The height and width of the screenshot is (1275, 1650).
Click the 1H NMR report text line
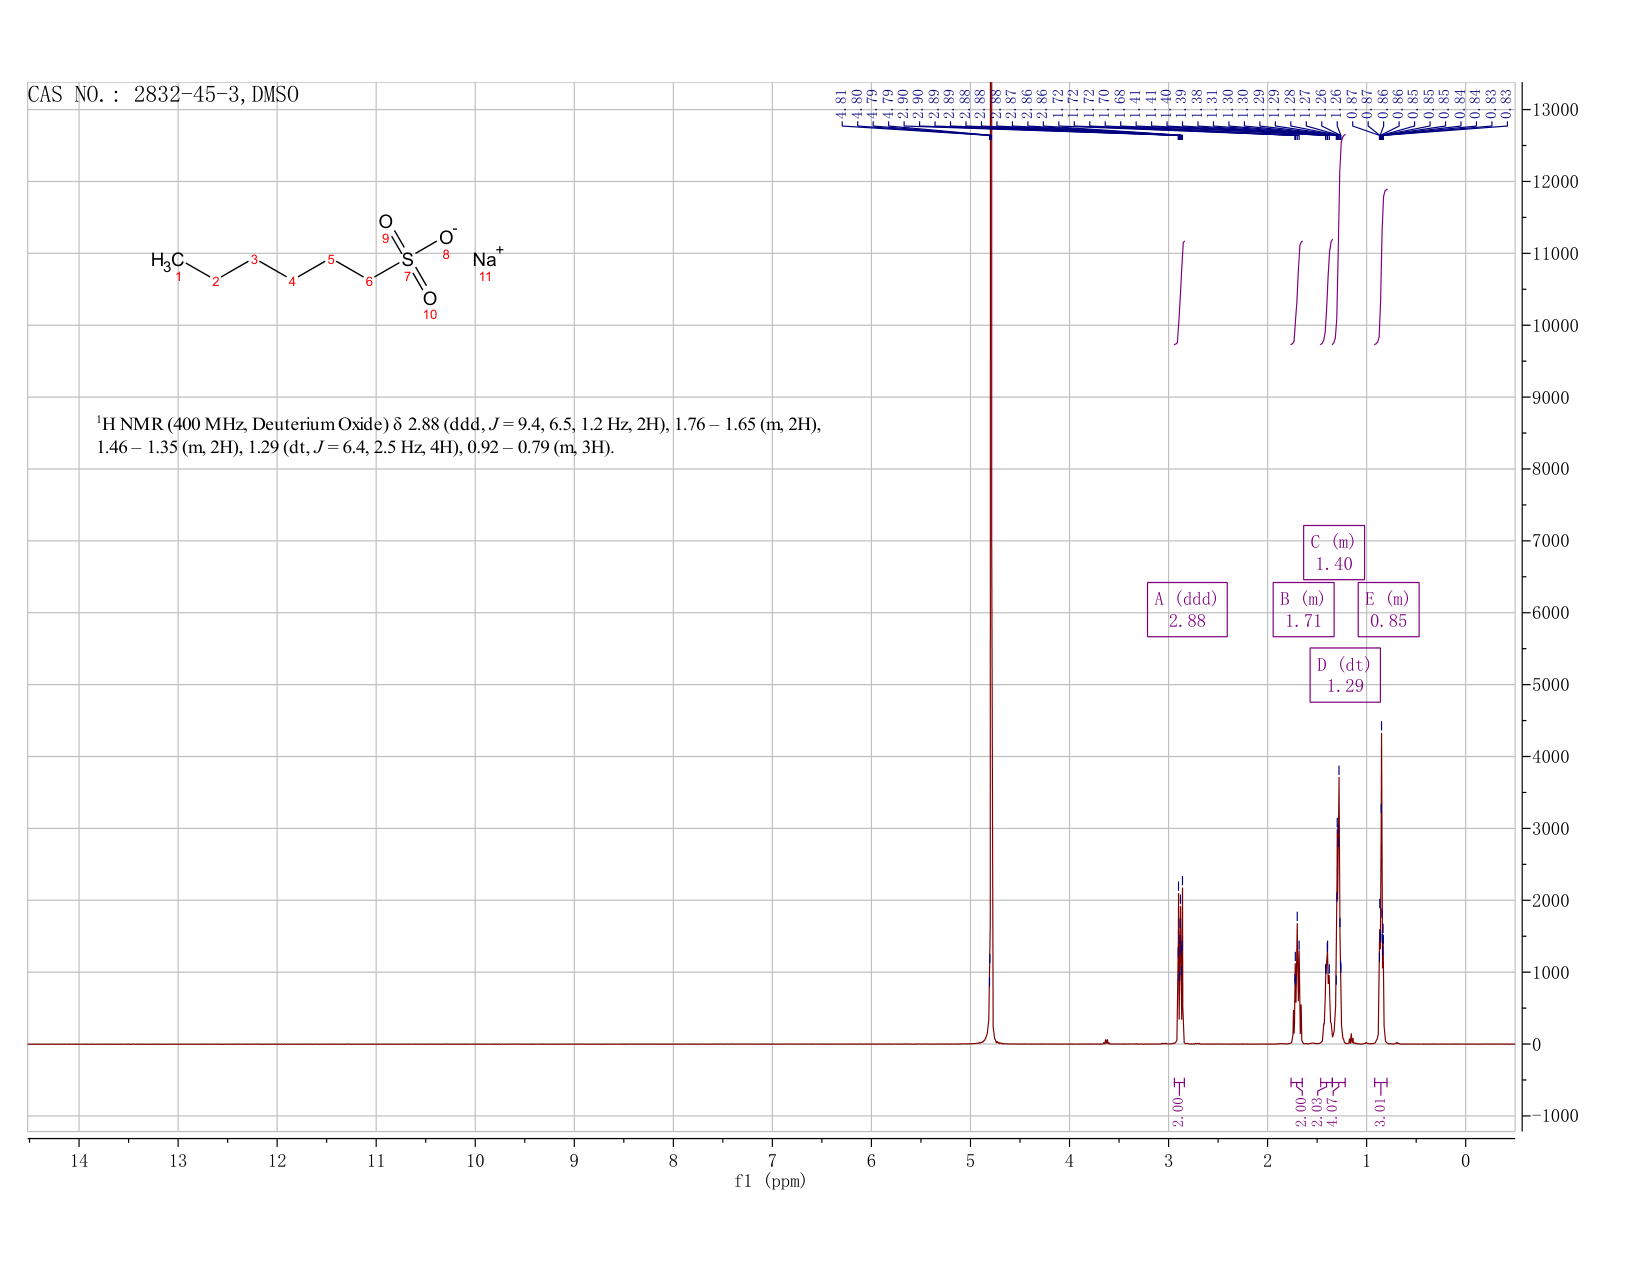point(458,436)
